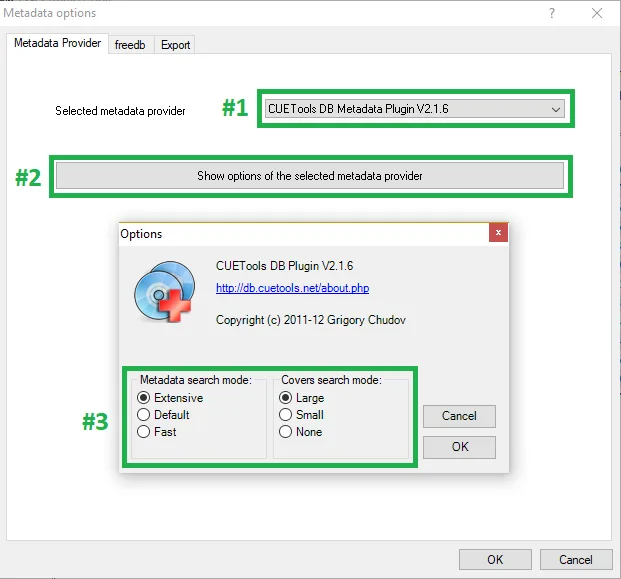Click the 'Copyright (c) 2011-12 Grigory Chudov' text
Viewport: 621px width, 579px height.
310,320
